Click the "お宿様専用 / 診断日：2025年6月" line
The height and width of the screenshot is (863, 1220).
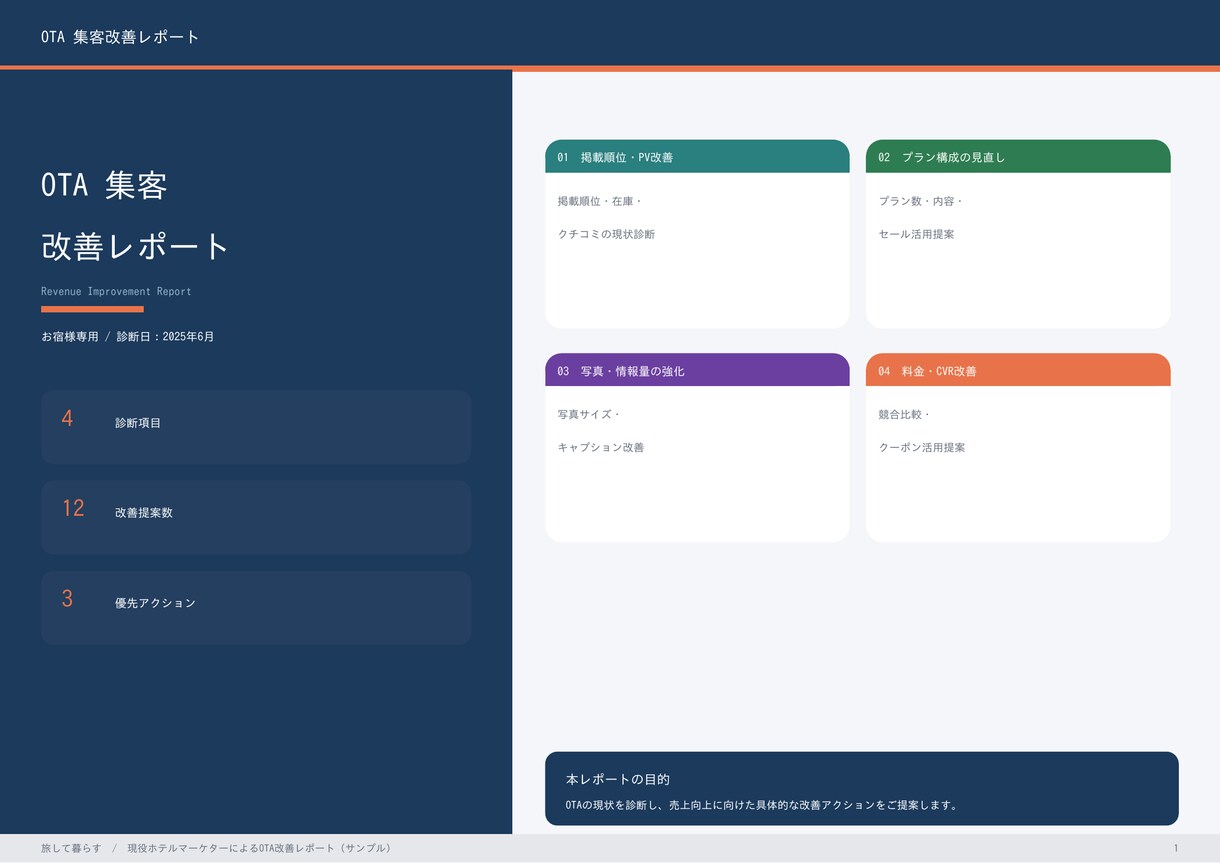click(x=128, y=337)
